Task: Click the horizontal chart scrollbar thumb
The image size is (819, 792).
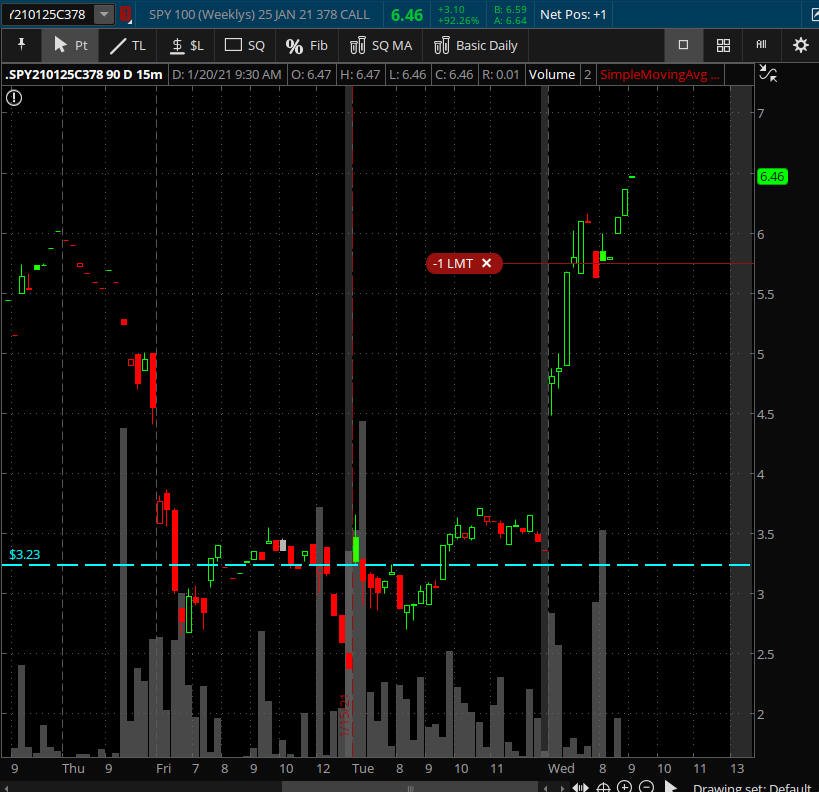Action: [410, 787]
